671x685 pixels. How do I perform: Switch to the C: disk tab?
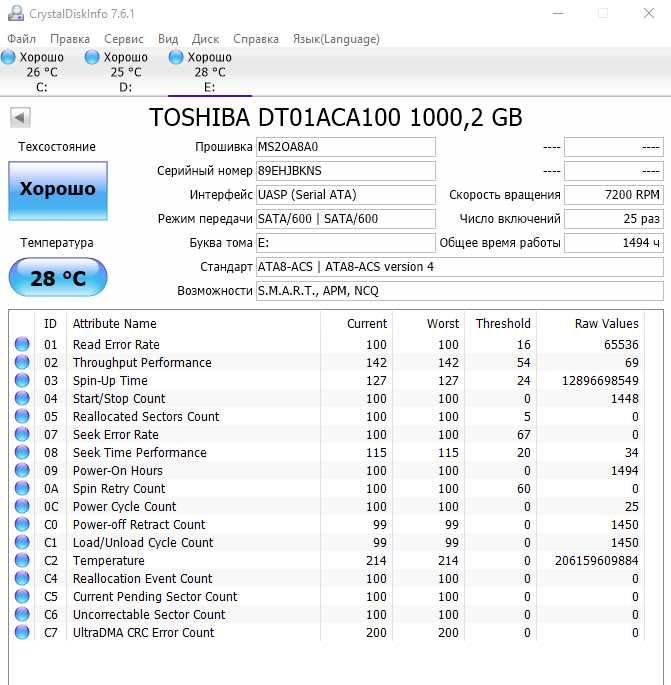pyautogui.click(x=42, y=72)
